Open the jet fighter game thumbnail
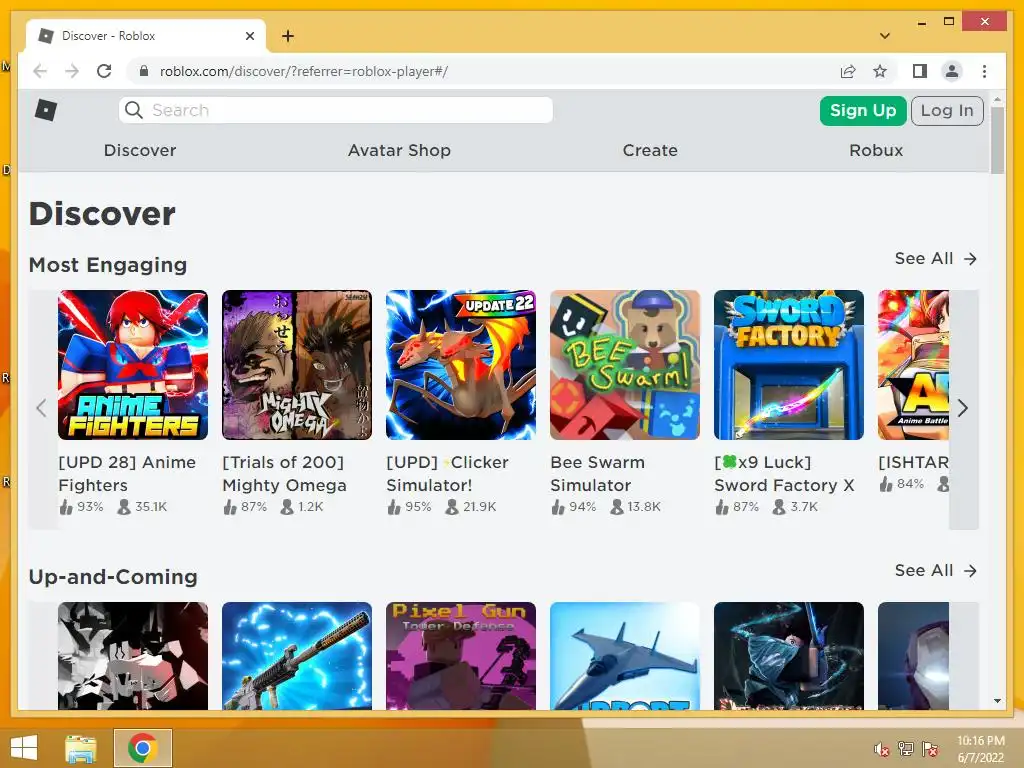Image resolution: width=1024 pixels, height=768 pixels. 625,656
